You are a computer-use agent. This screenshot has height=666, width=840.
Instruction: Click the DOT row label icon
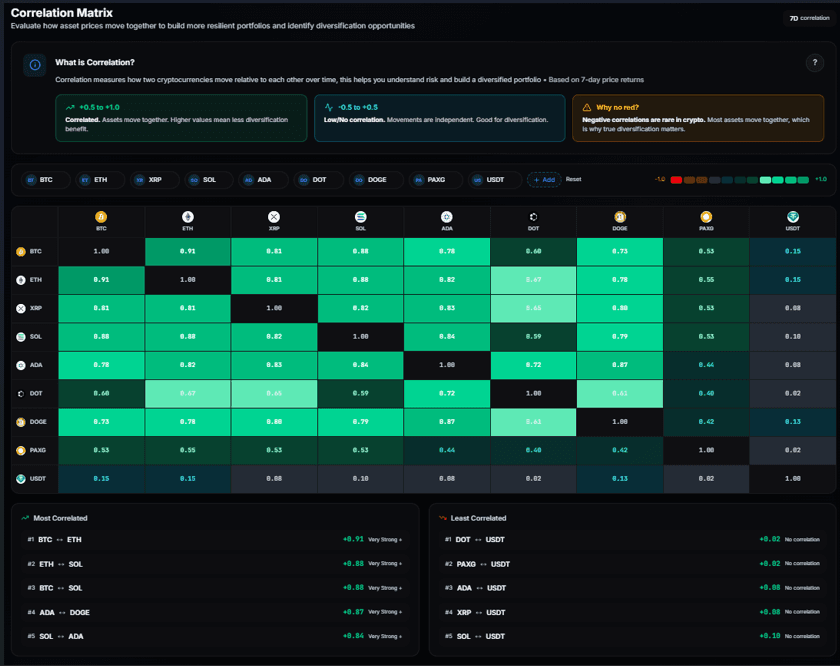(x=21, y=394)
